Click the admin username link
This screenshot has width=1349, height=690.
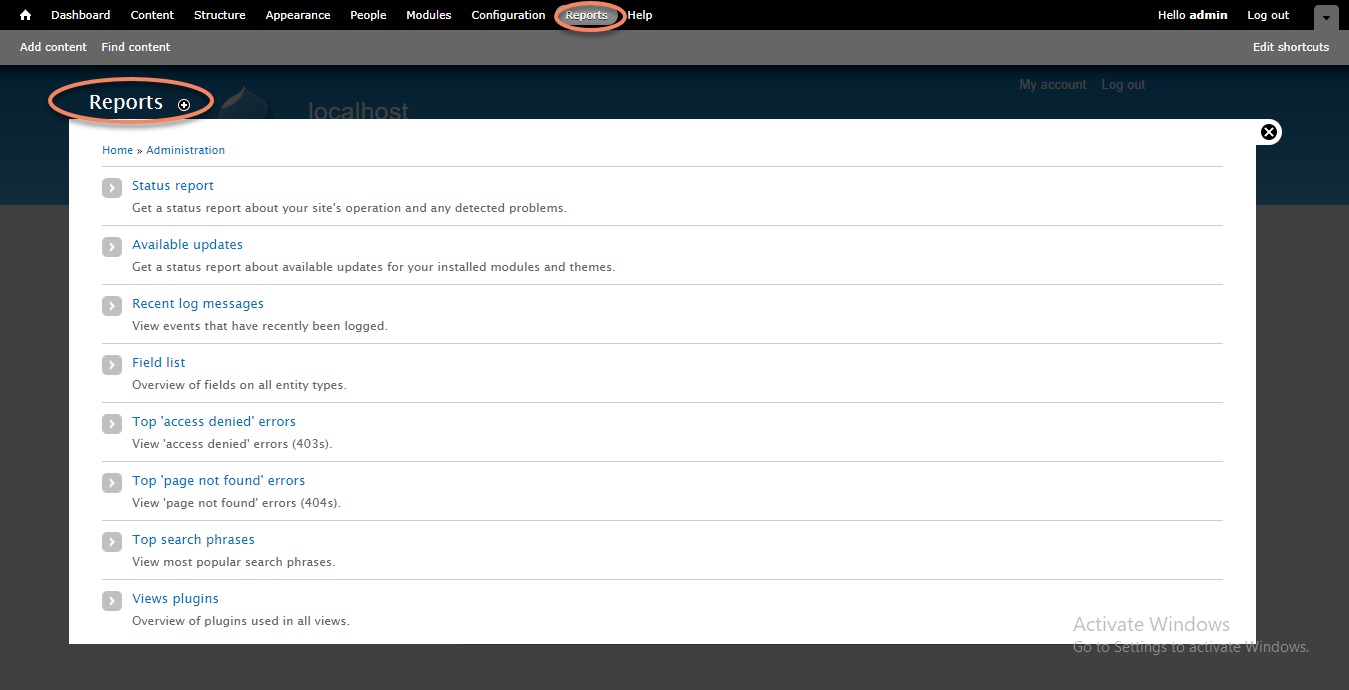click(x=1208, y=15)
